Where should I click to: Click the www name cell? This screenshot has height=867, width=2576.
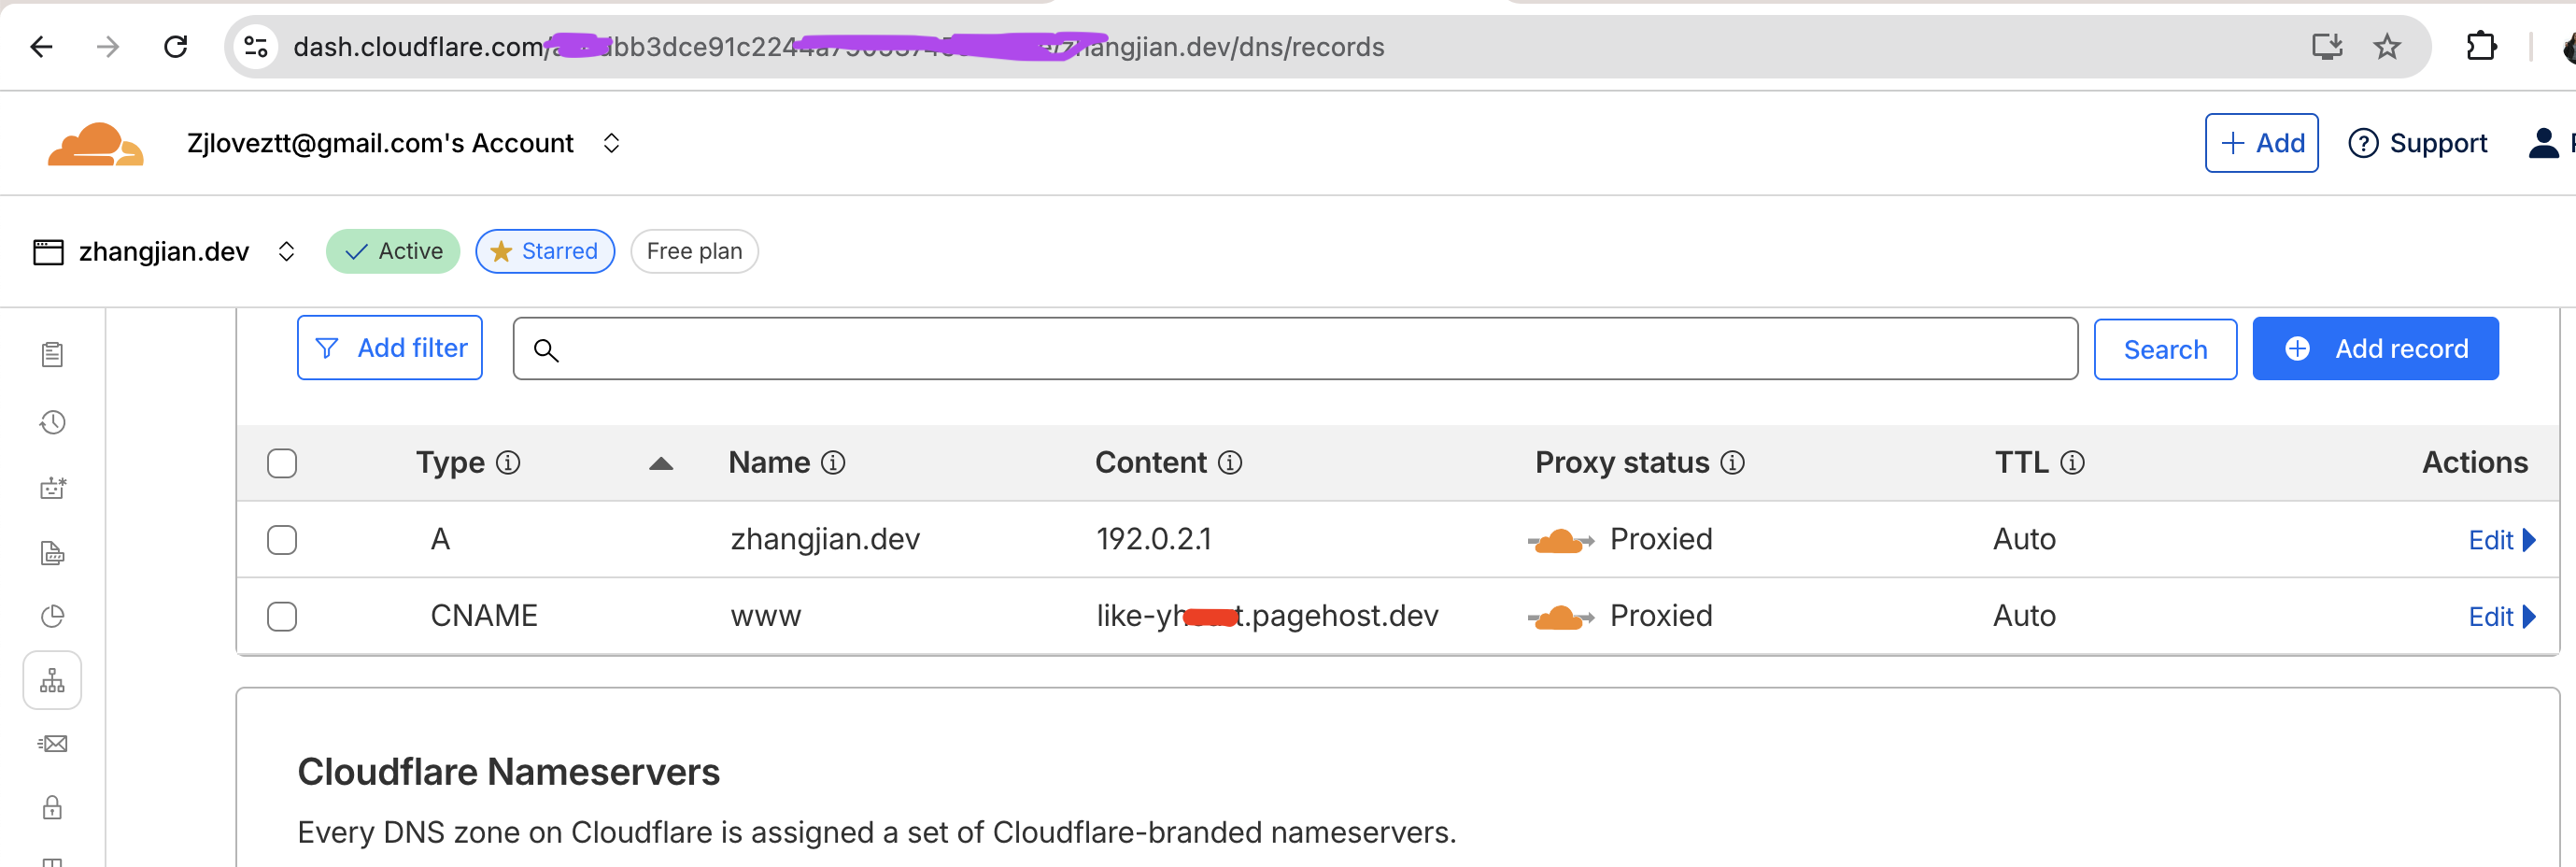(x=766, y=616)
